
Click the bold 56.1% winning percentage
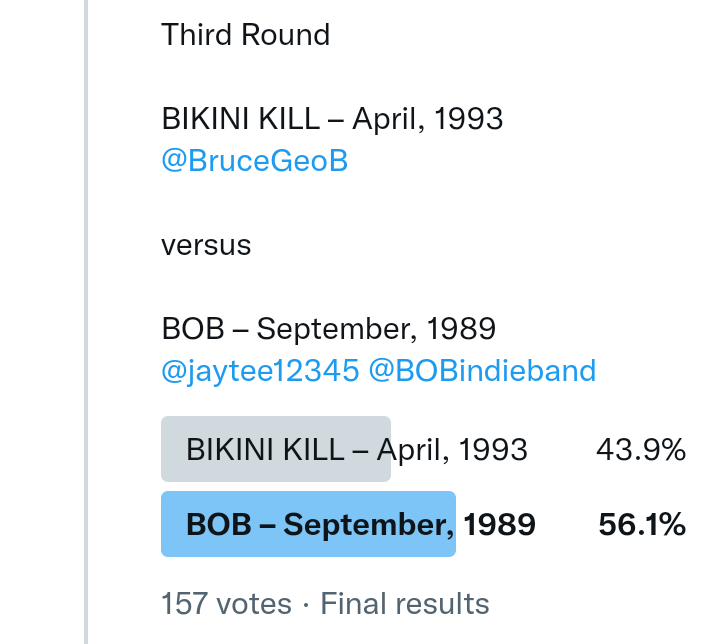point(641,524)
